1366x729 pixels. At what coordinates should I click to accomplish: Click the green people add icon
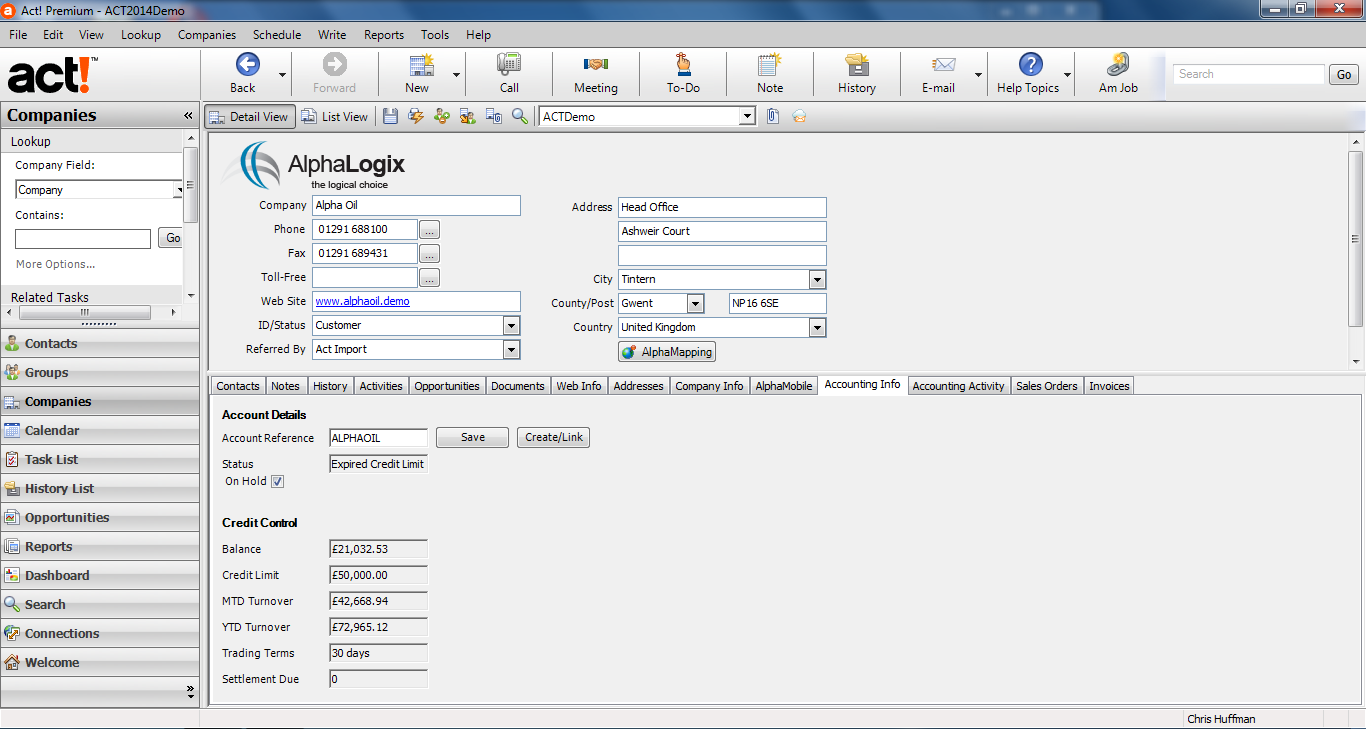click(x=442, y=117)
